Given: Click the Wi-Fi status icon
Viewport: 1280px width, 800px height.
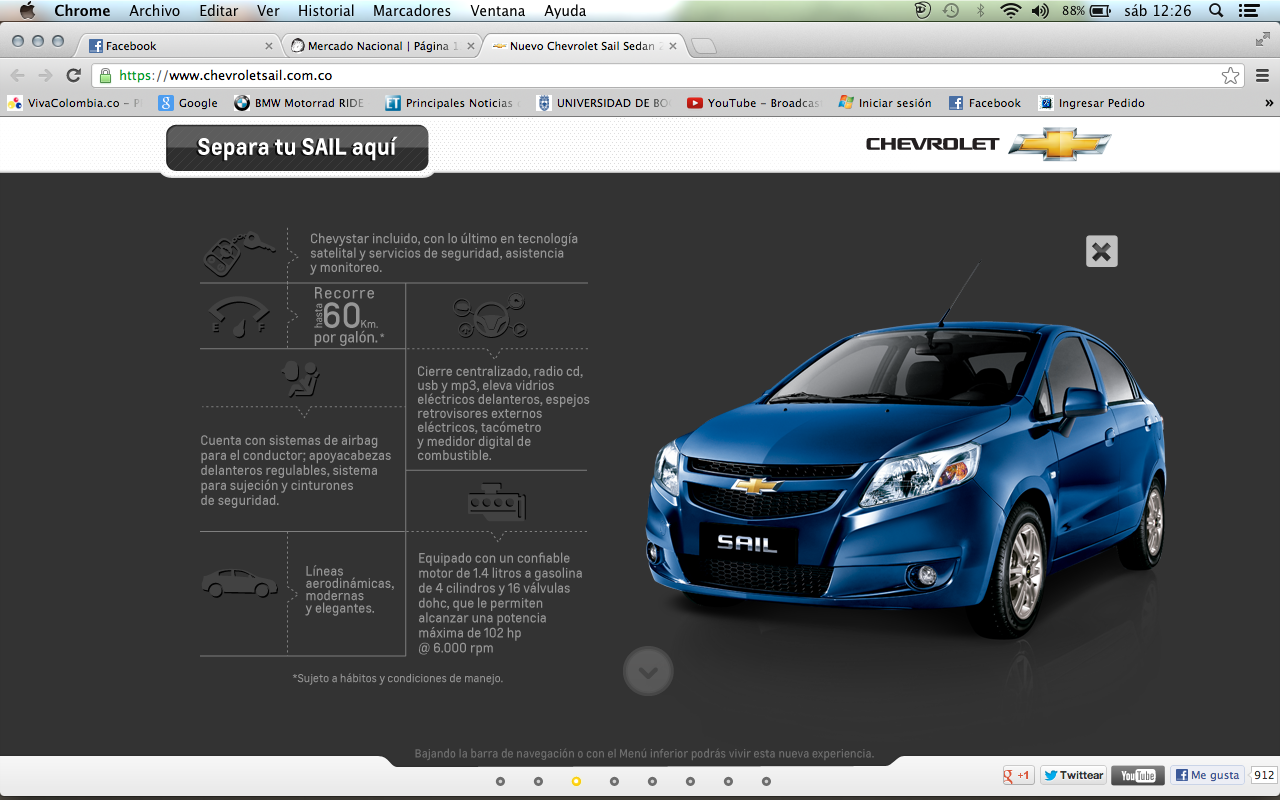Looking at the screenshot, I should coord(1010,11).
